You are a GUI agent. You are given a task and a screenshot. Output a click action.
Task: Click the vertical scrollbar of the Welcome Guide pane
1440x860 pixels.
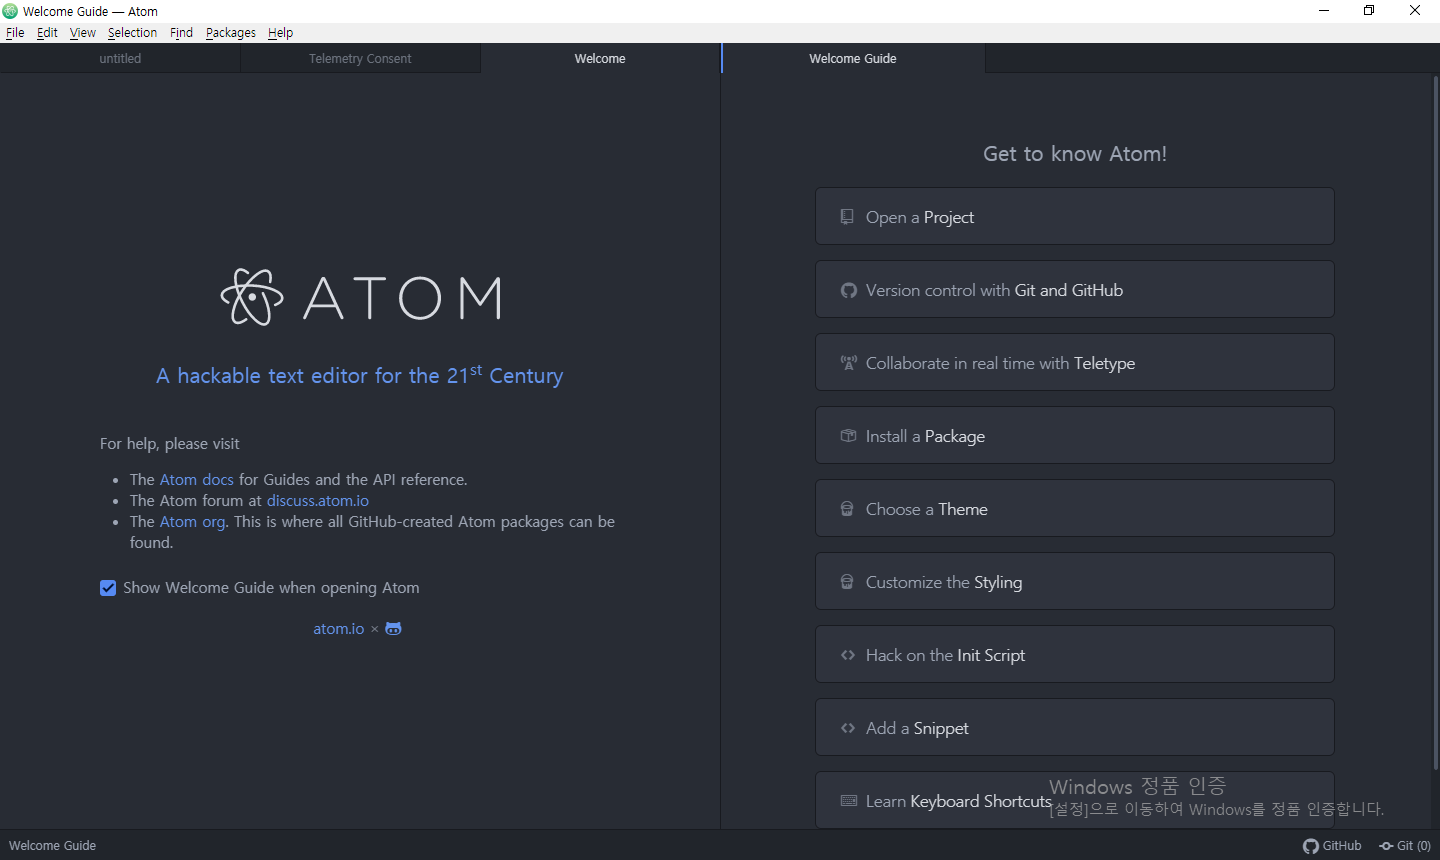tap(1436, 422)
